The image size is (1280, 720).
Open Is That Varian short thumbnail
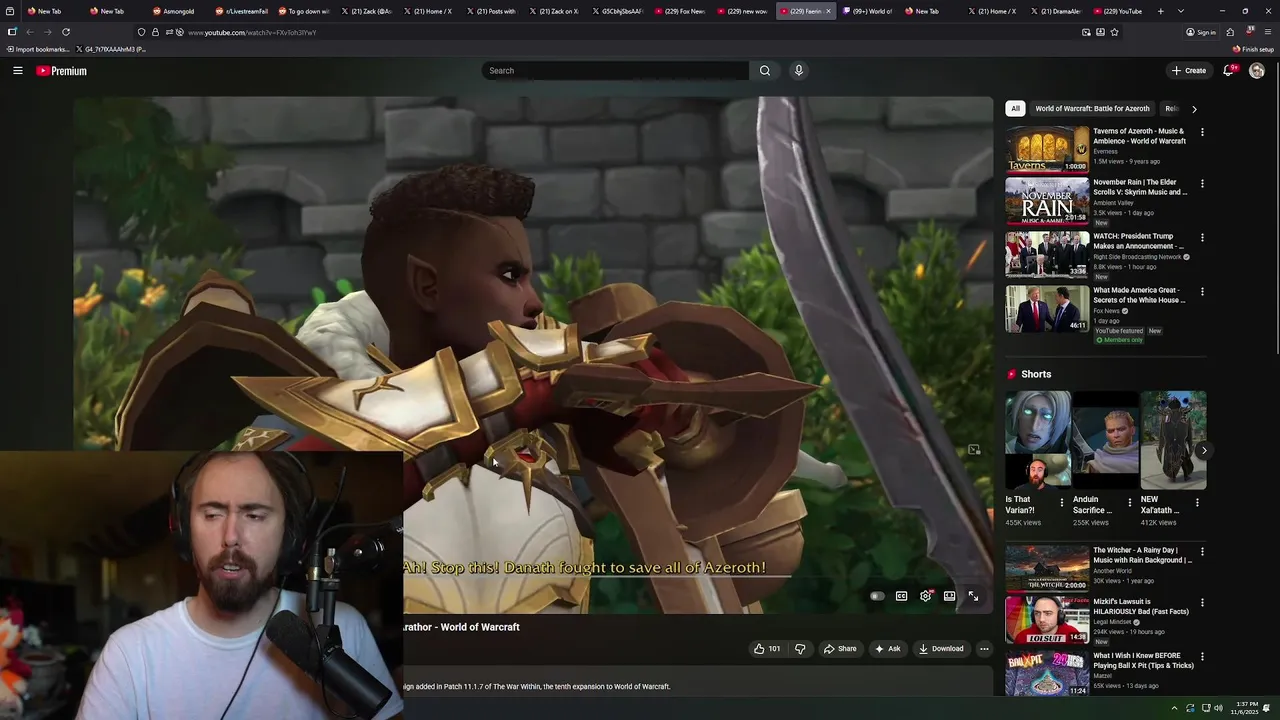[1038, 439]
